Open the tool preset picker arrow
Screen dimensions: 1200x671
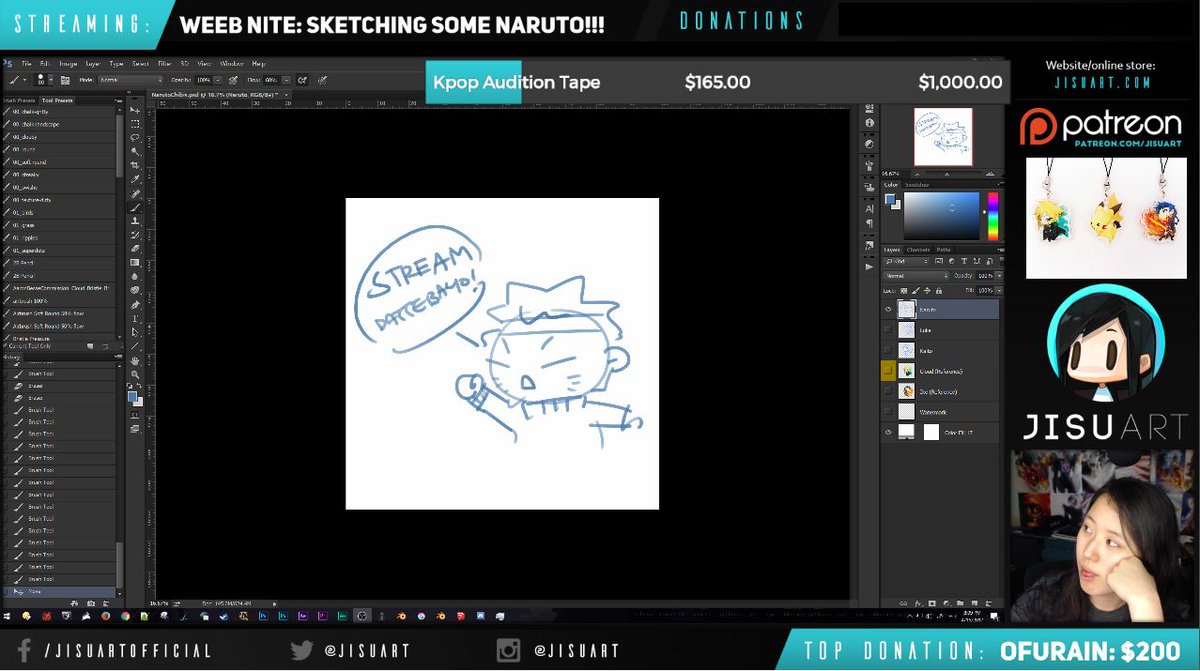point(27,79)
